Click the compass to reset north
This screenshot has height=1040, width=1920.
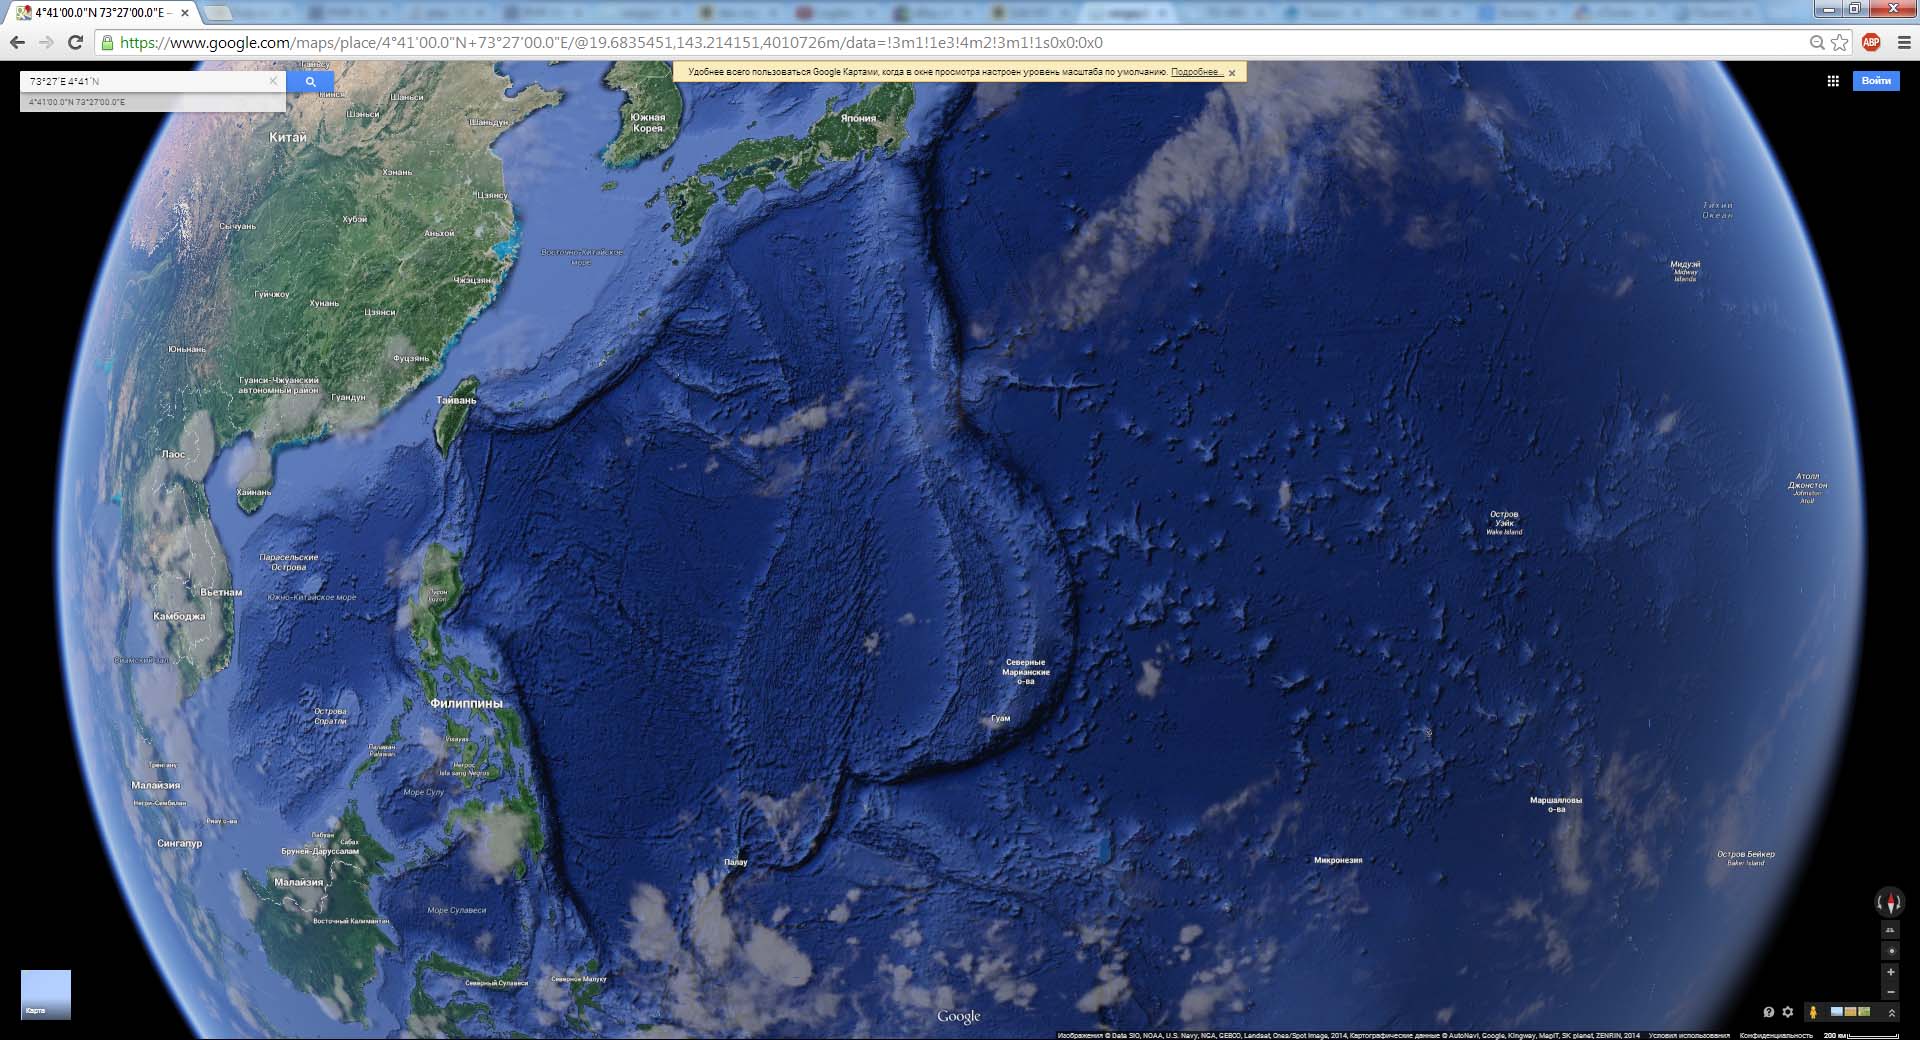(x=1889, y=903)
